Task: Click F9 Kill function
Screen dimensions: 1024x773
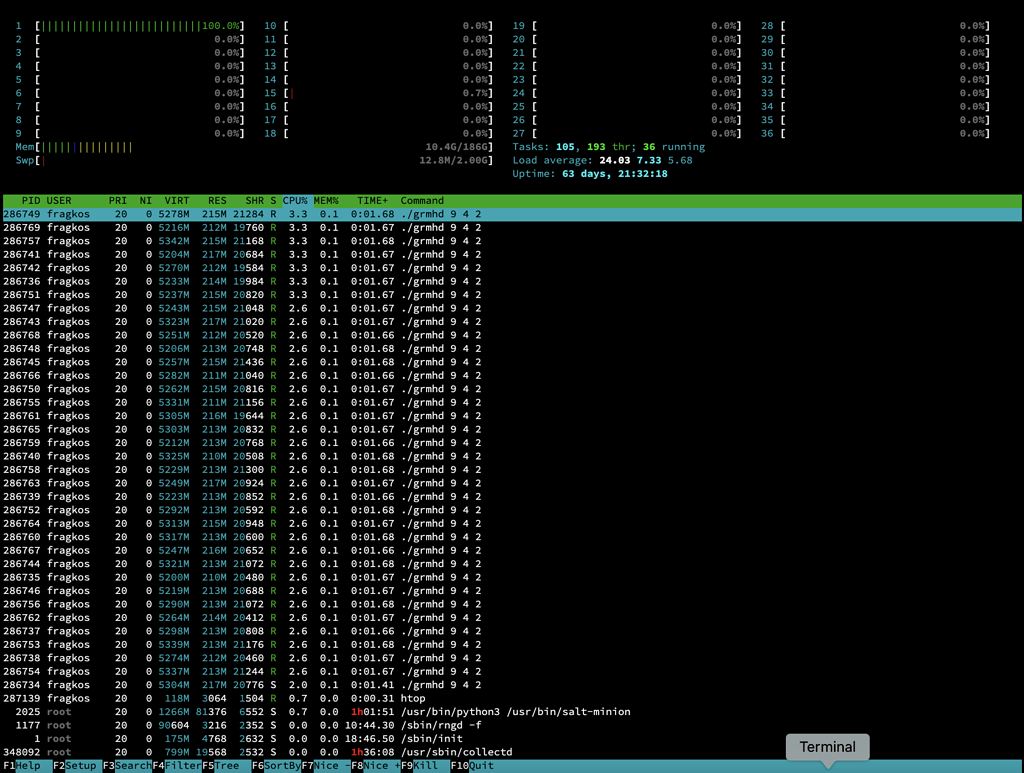Action: click(419, 766)
